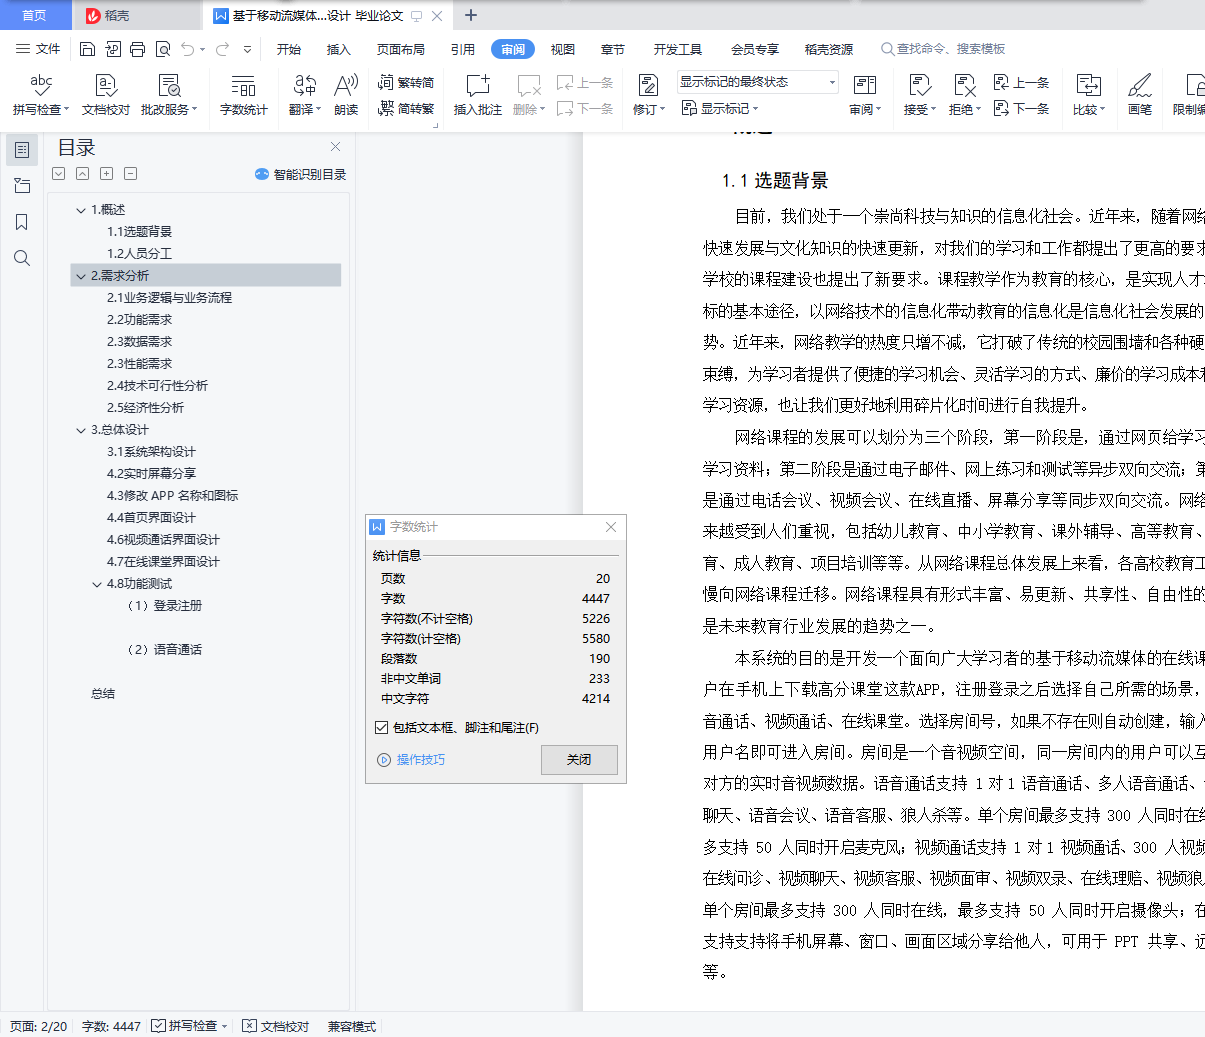Switch to 开发工具 ribbon tab
Viewport: 1205px width, 1037px height.
tap(678, 49)
